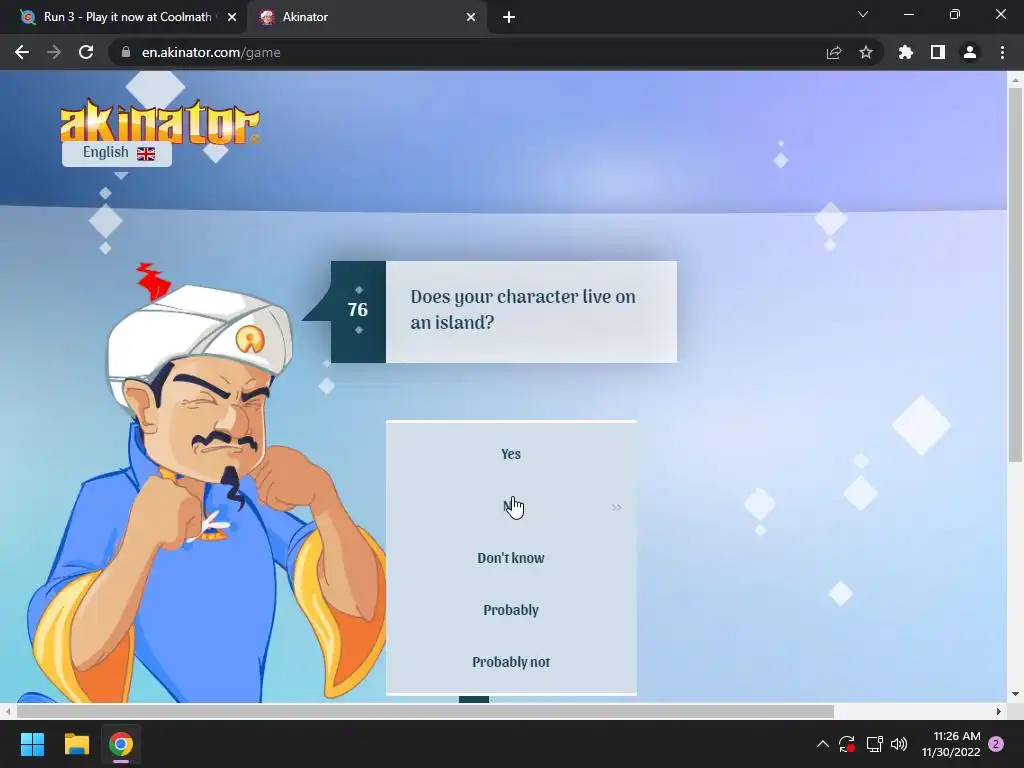Toggle the browser side panel
Screen dimensions: 1024x768
click(x=938, y=52)
